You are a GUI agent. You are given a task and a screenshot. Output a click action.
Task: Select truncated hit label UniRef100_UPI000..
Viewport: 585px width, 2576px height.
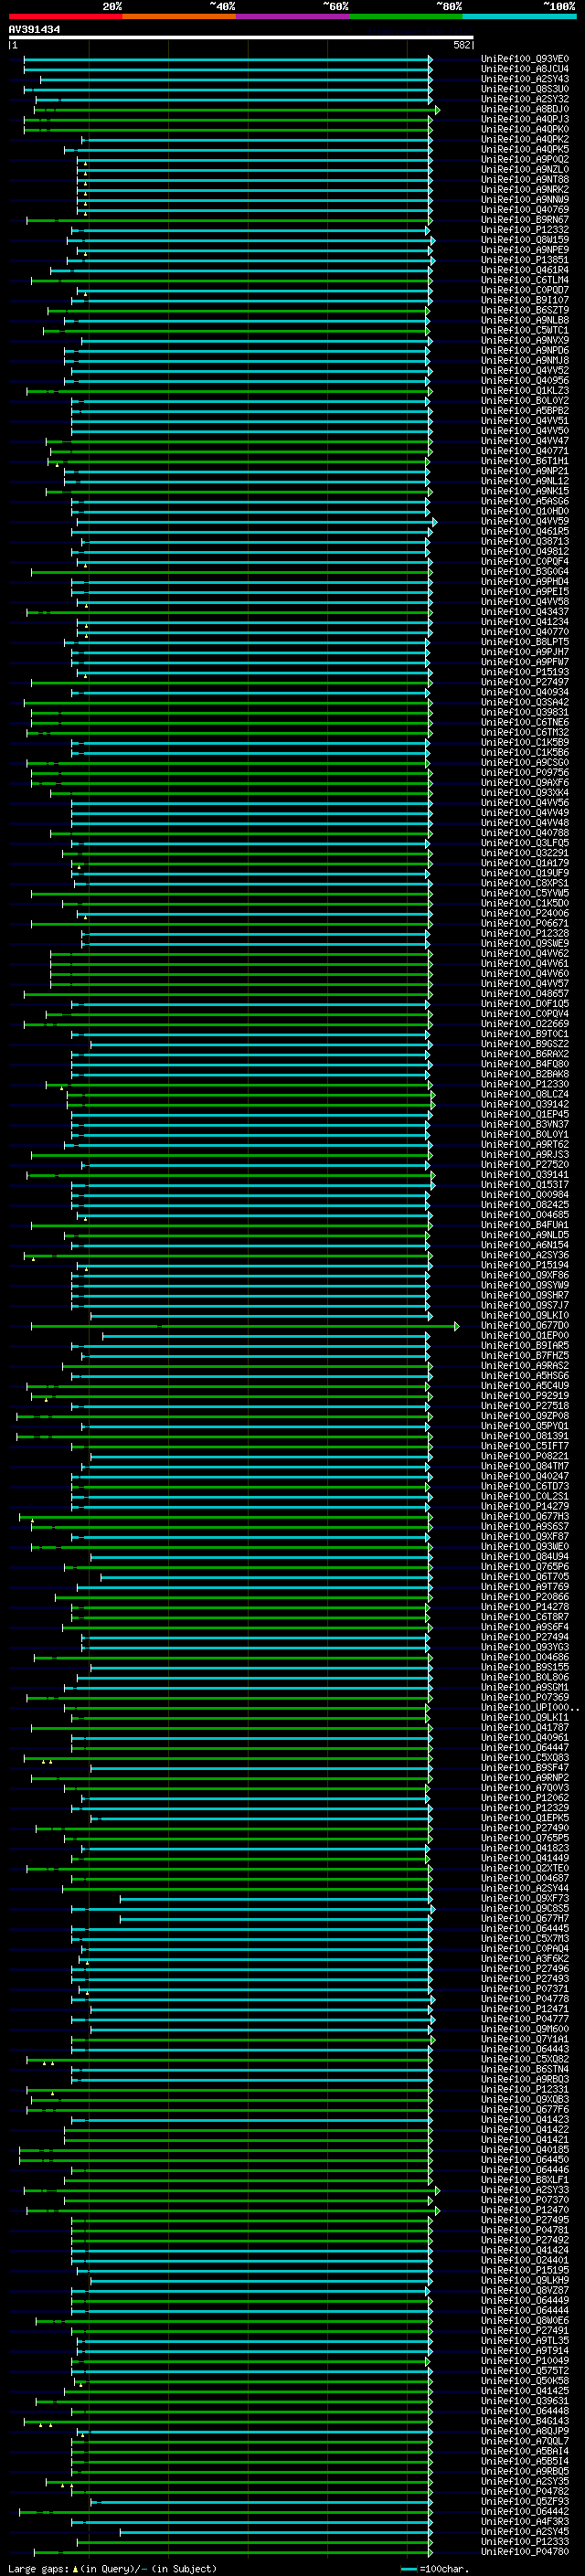tap(530, 1708)
